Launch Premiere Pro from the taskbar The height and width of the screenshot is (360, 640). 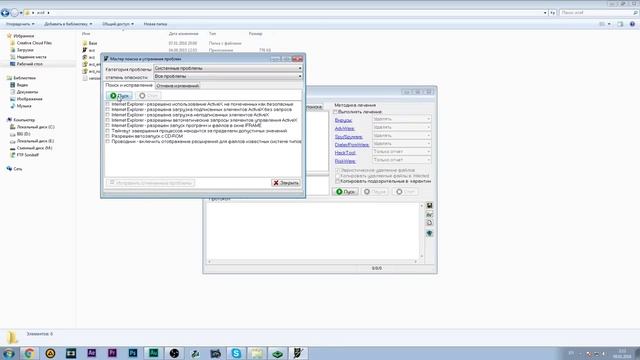(x=112, y=353)
